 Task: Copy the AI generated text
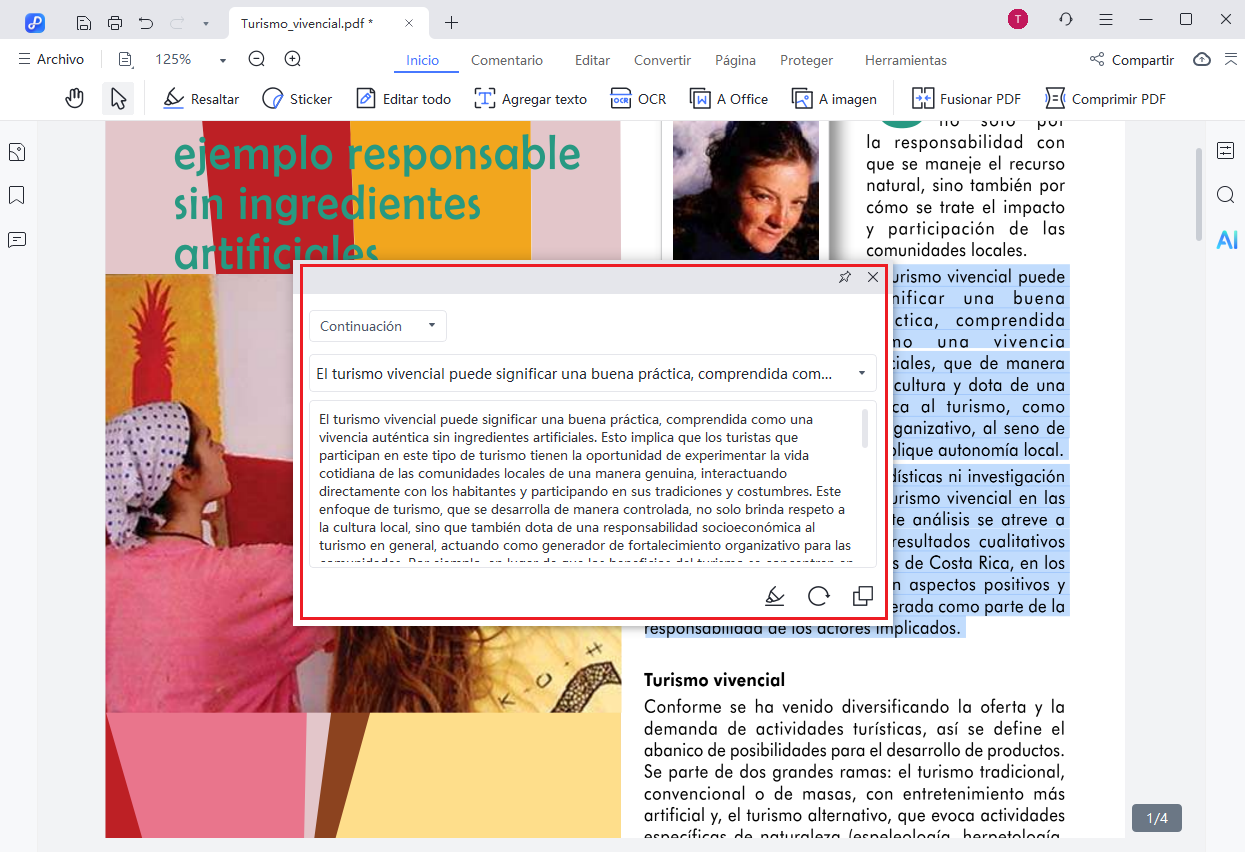[x=862, y=596]
